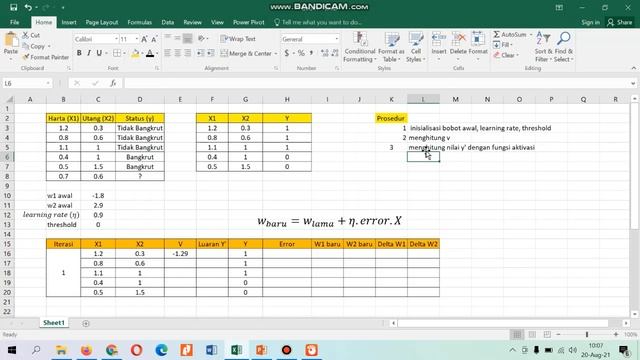Open the fill color swatch
The height and width of the screenshot is (360, 640).
135,53
